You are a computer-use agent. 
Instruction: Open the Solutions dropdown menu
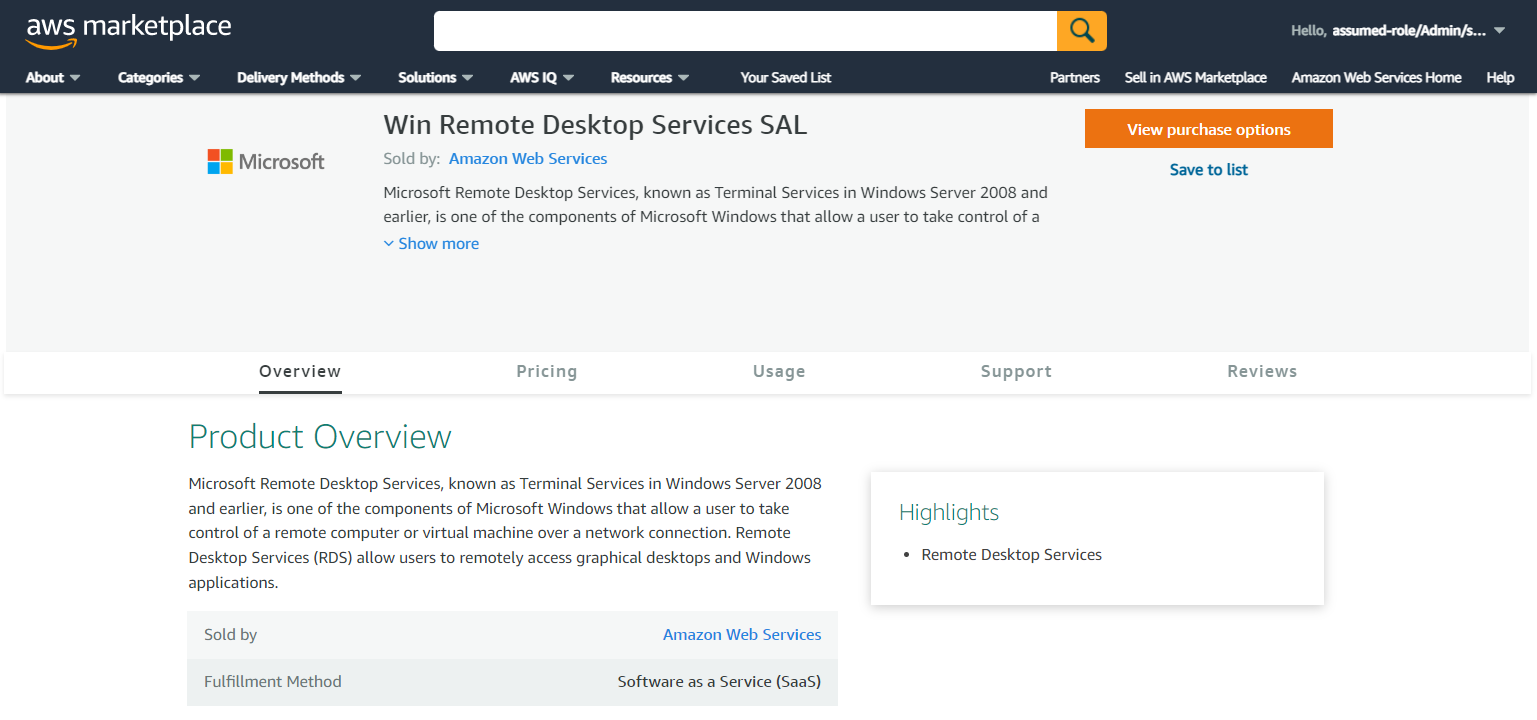[435, 78]
